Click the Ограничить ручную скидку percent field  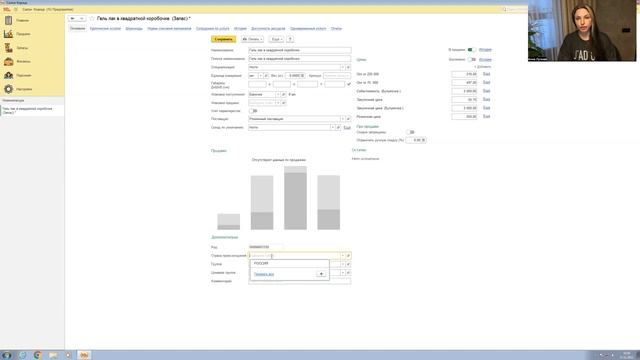pos(416,140)
